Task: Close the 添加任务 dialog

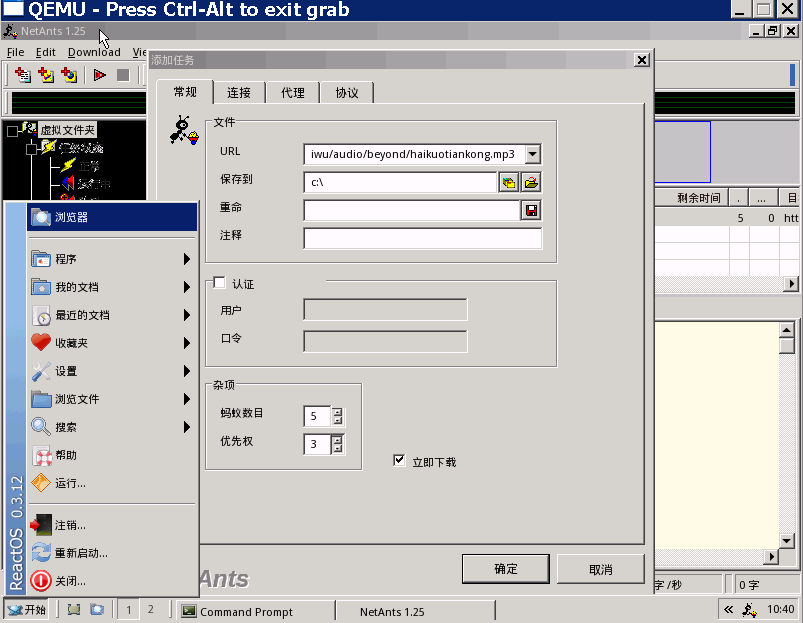Action: click(x=642, y=60)
